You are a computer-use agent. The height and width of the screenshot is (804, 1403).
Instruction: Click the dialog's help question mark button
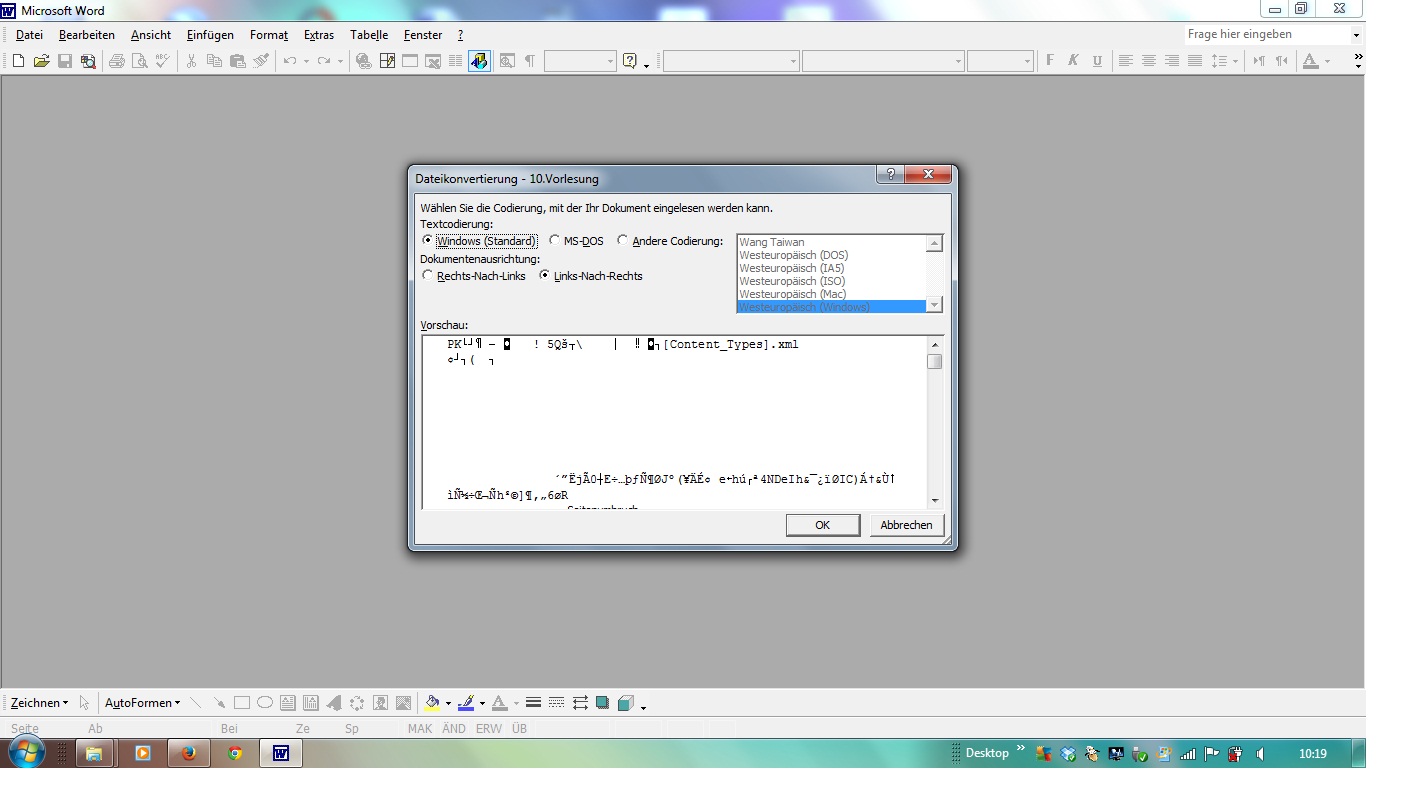point(890,174)
